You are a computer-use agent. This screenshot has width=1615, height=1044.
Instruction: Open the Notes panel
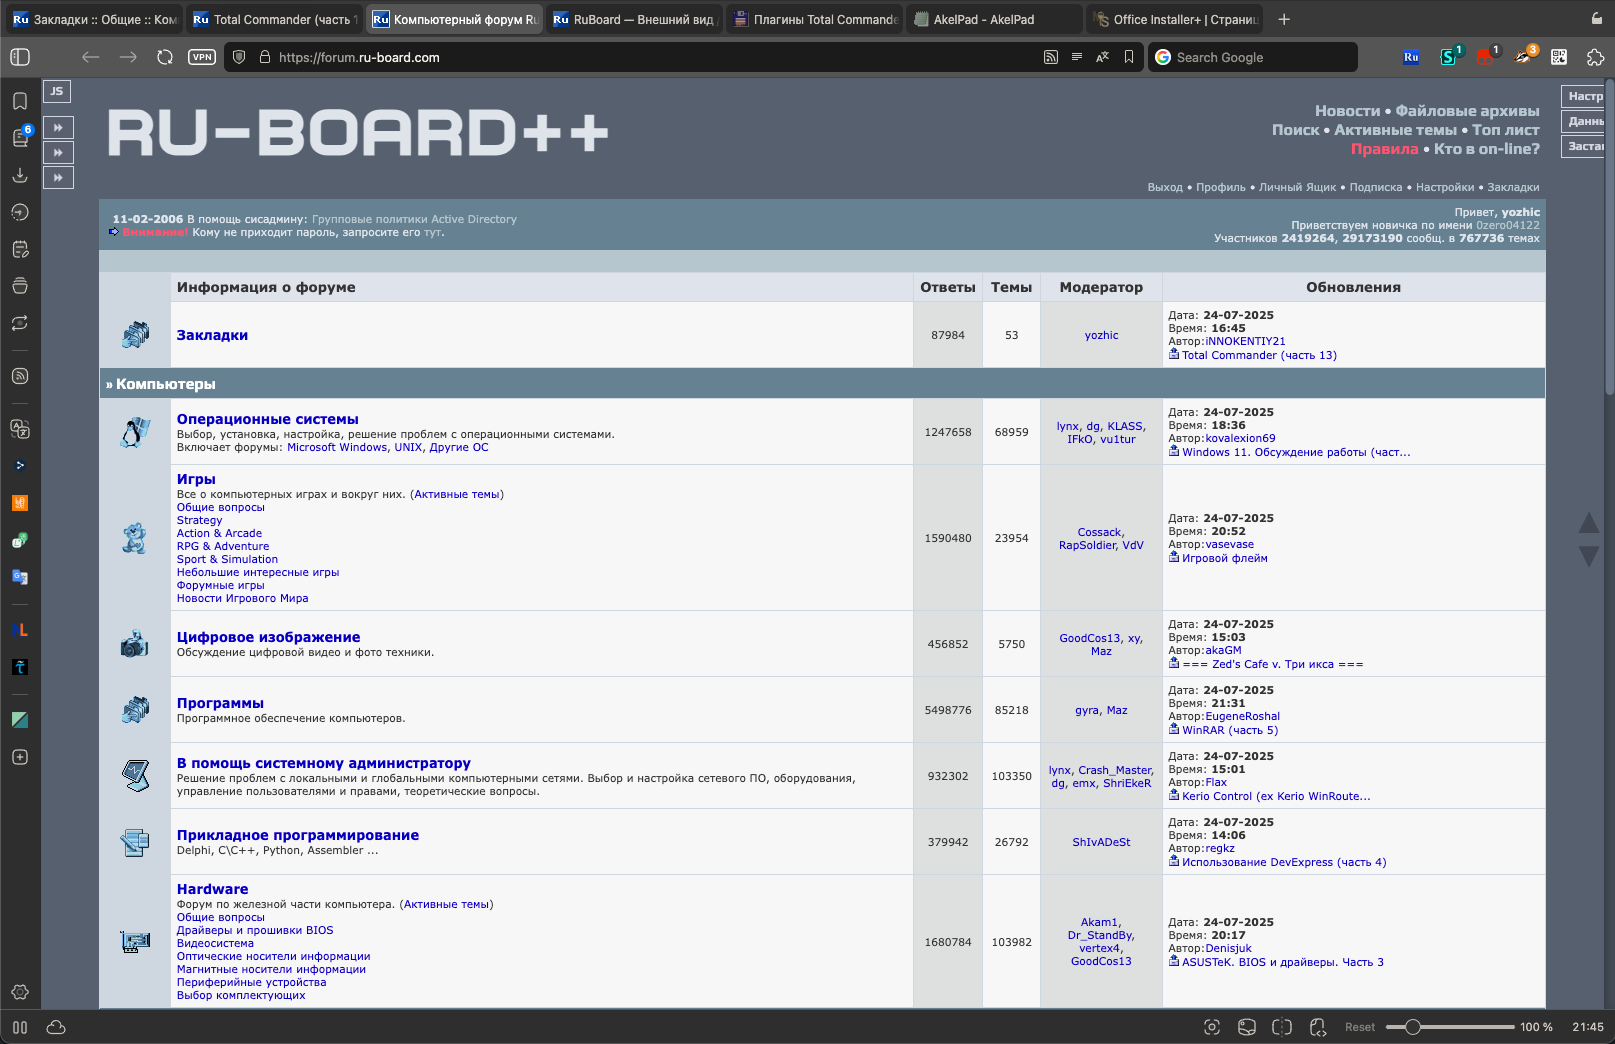click(x=20, y=249)
